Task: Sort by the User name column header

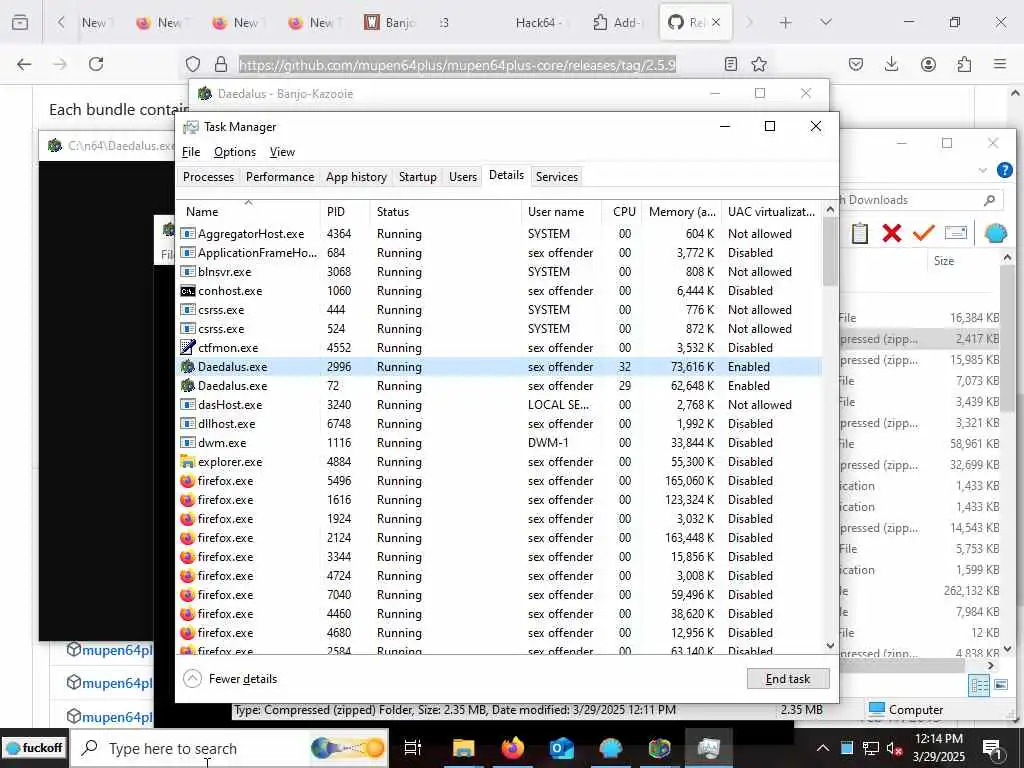Action: (x=561, y=212)
